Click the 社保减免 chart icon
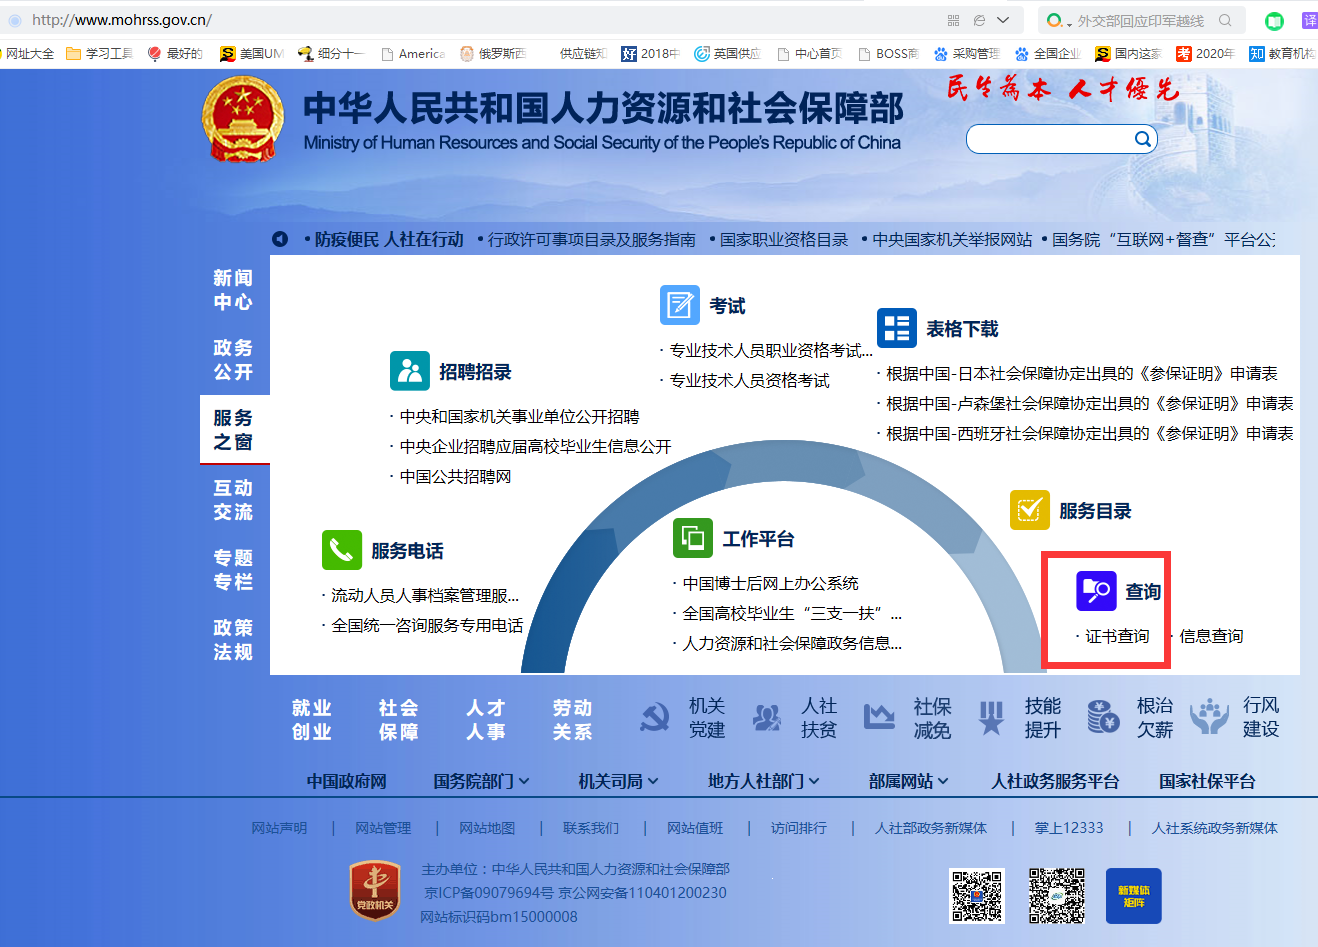Screen dimensions: 1318x947 pos(879,717)
